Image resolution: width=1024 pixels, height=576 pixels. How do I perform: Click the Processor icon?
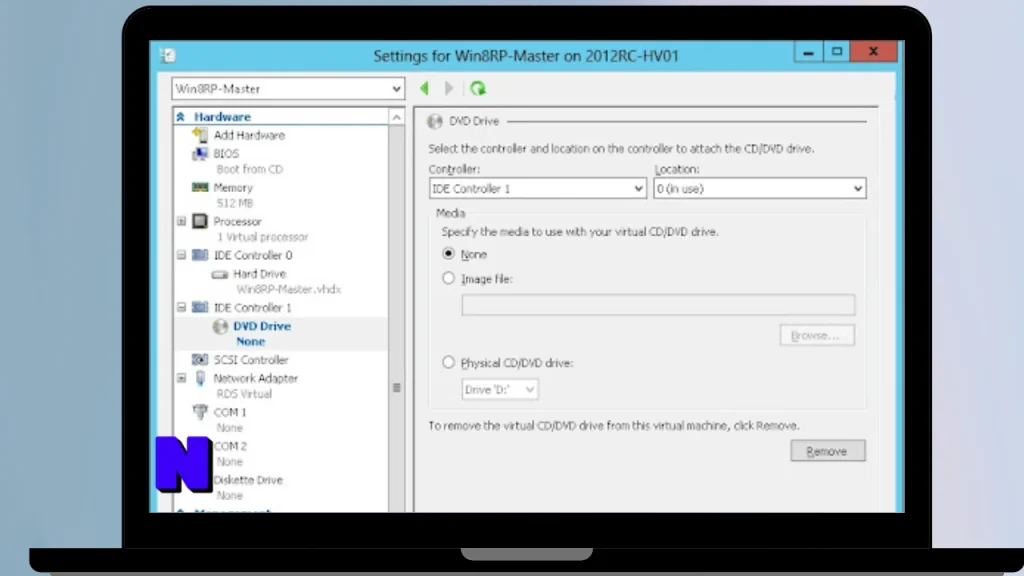tap(200, 221)
